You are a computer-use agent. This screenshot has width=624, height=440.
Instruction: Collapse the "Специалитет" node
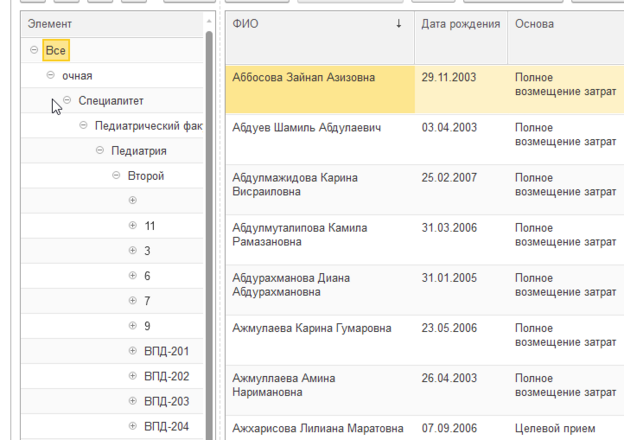(x=67, y=100)
